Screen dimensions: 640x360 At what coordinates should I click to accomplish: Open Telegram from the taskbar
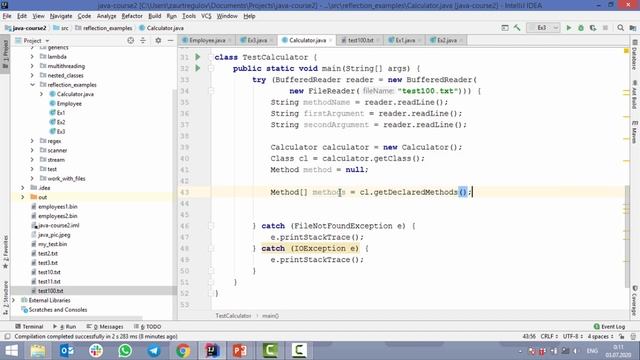coord(154,351)
